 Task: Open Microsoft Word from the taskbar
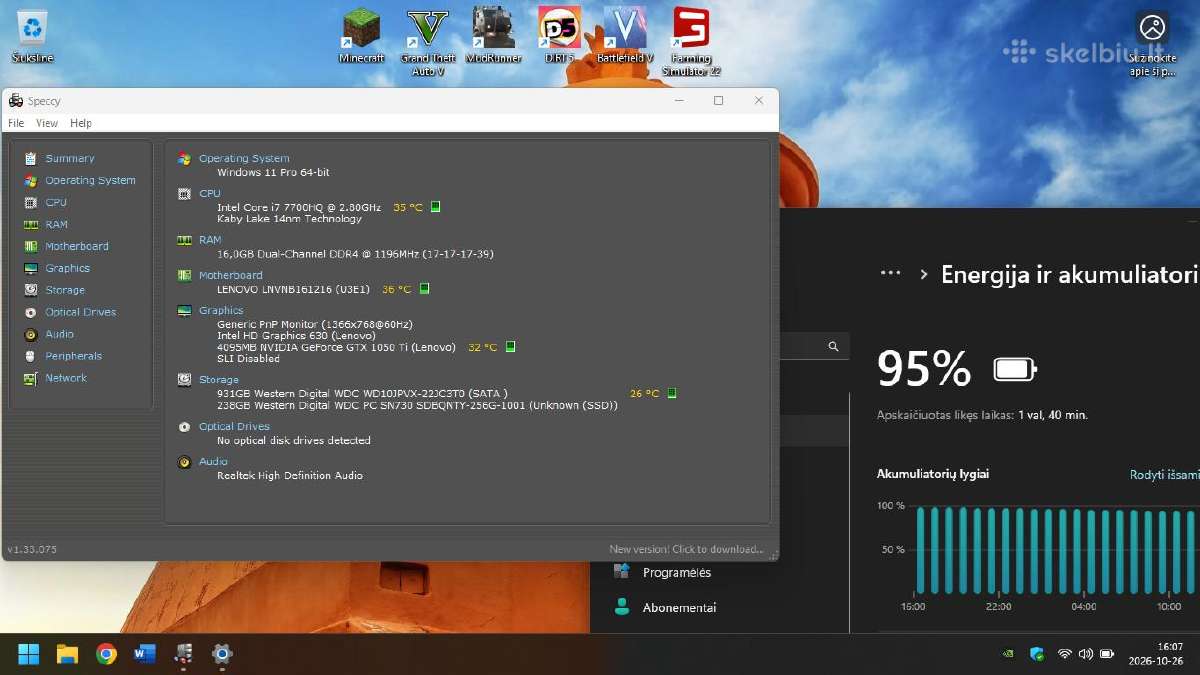(144, 654)
